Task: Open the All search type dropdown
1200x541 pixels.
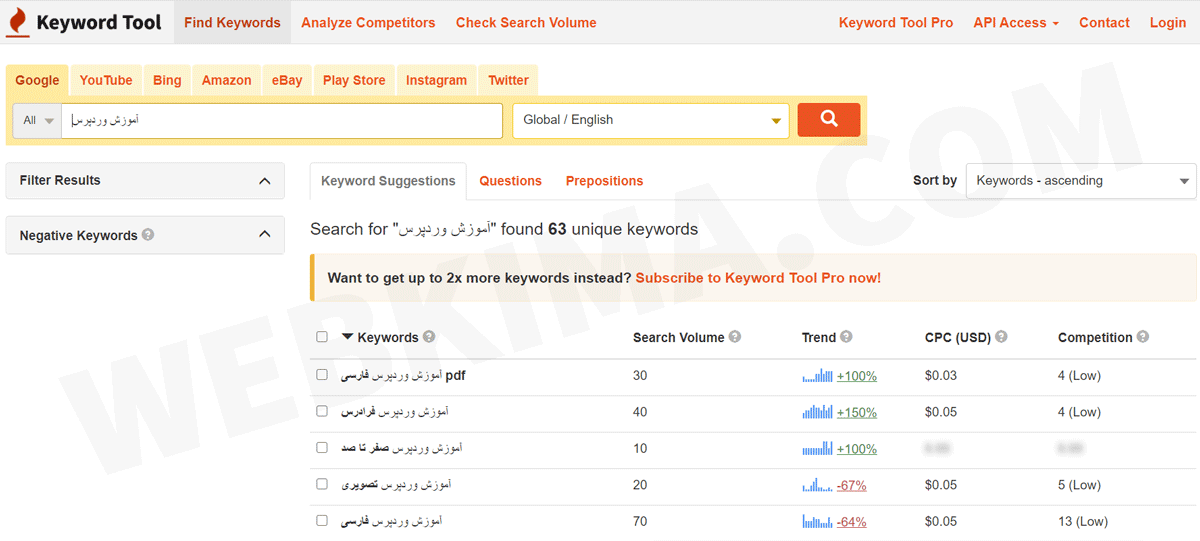Action: [x=37, y=120]
